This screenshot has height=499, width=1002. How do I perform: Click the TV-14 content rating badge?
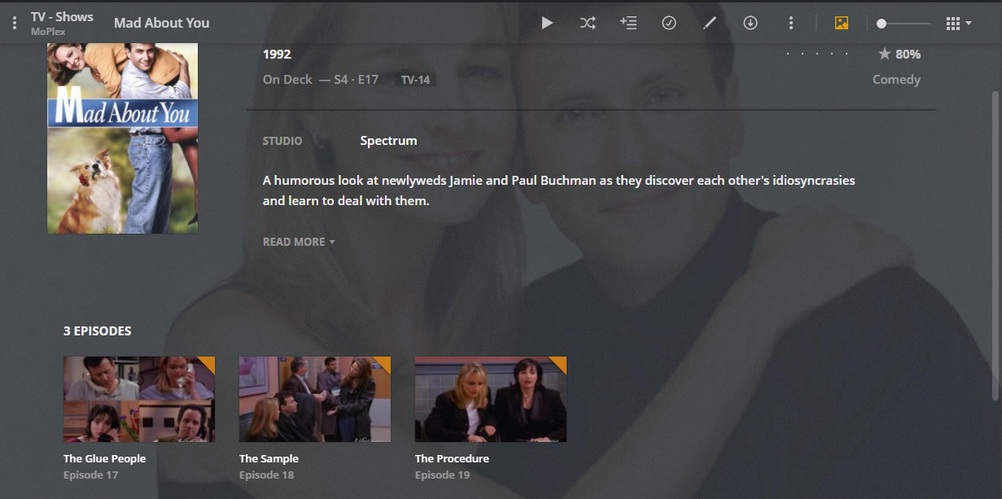coord(415,81)
